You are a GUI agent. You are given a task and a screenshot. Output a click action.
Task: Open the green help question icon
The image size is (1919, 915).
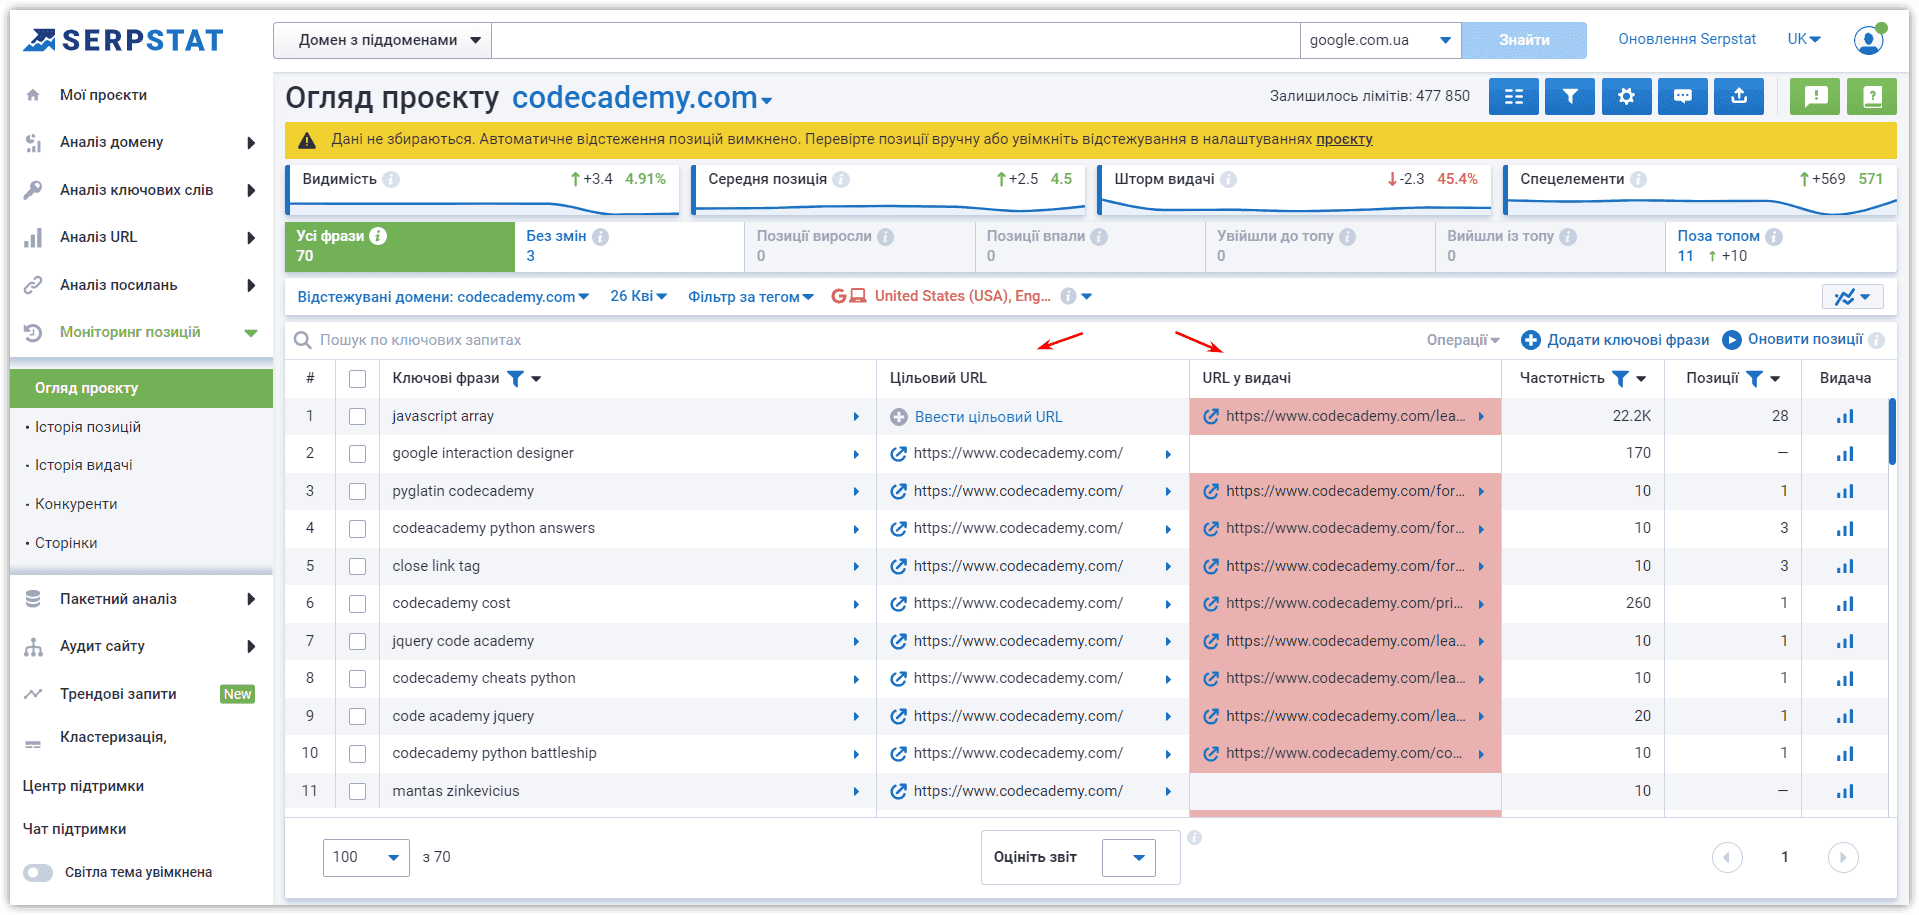tap(1872, 97)
